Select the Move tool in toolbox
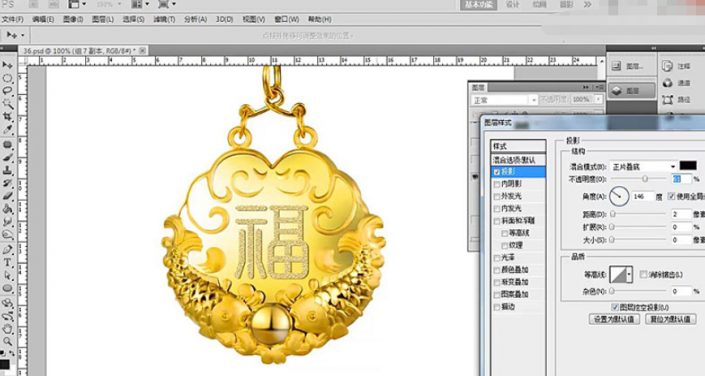The image size is (705, 376). [8, 66]
